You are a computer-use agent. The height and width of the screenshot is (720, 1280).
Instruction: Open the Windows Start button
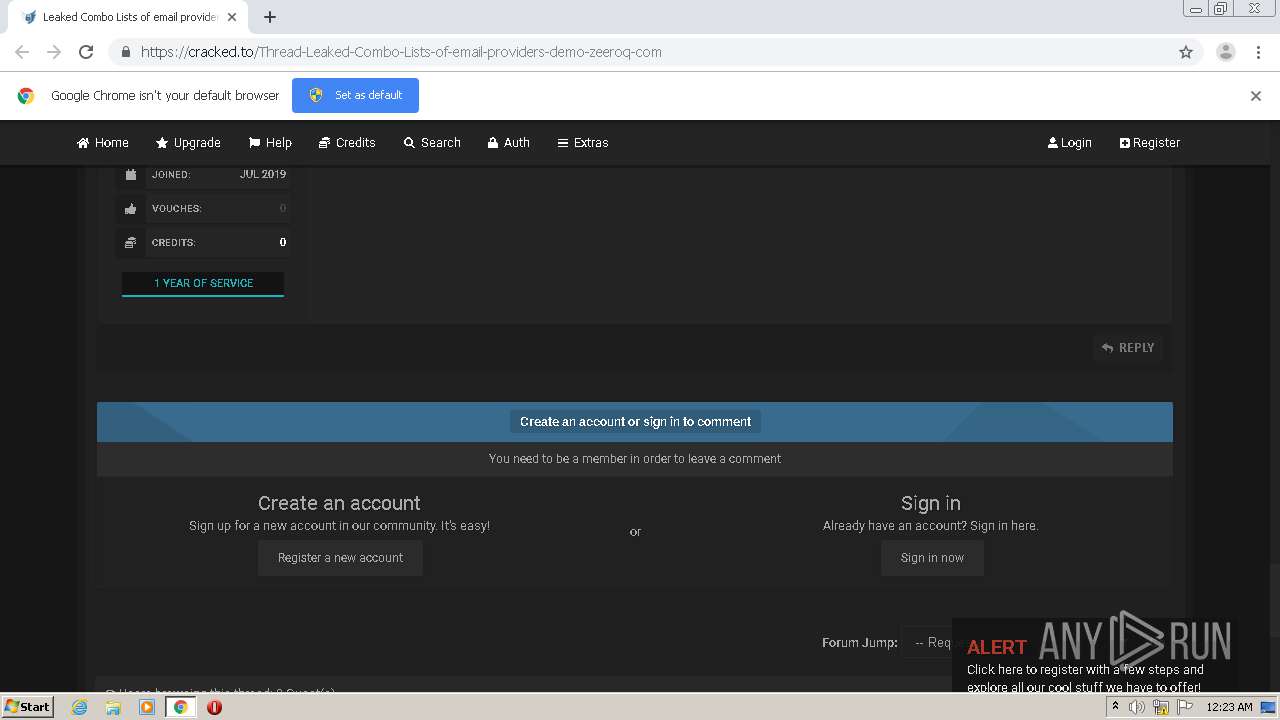(x=28, y=706)
